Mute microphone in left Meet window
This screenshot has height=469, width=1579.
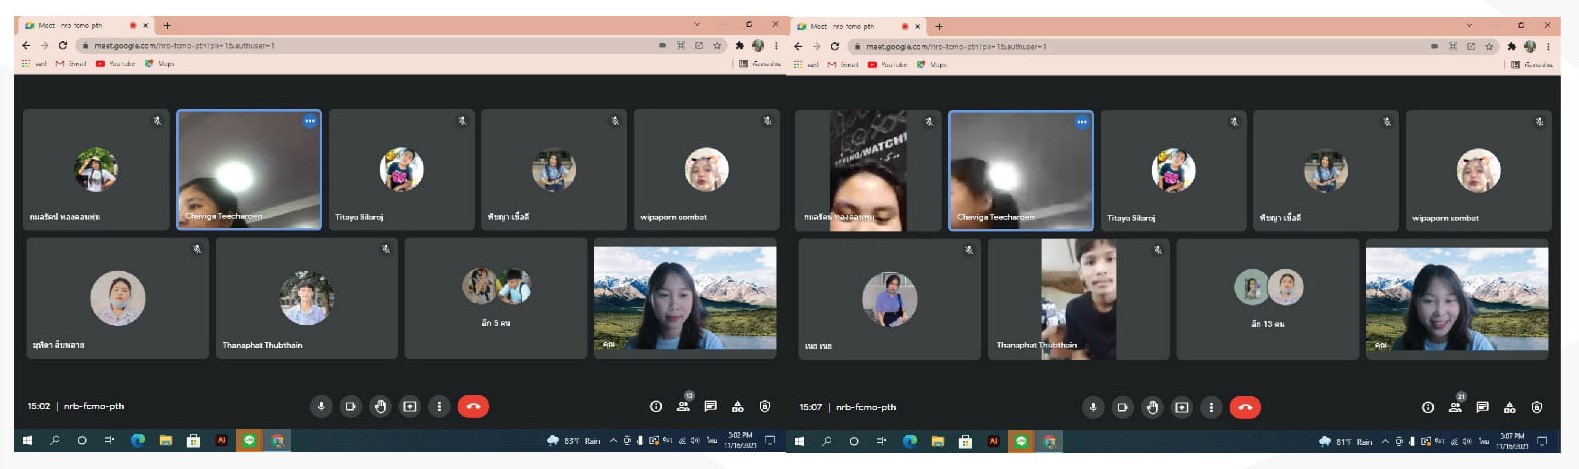tap(321, 406)
